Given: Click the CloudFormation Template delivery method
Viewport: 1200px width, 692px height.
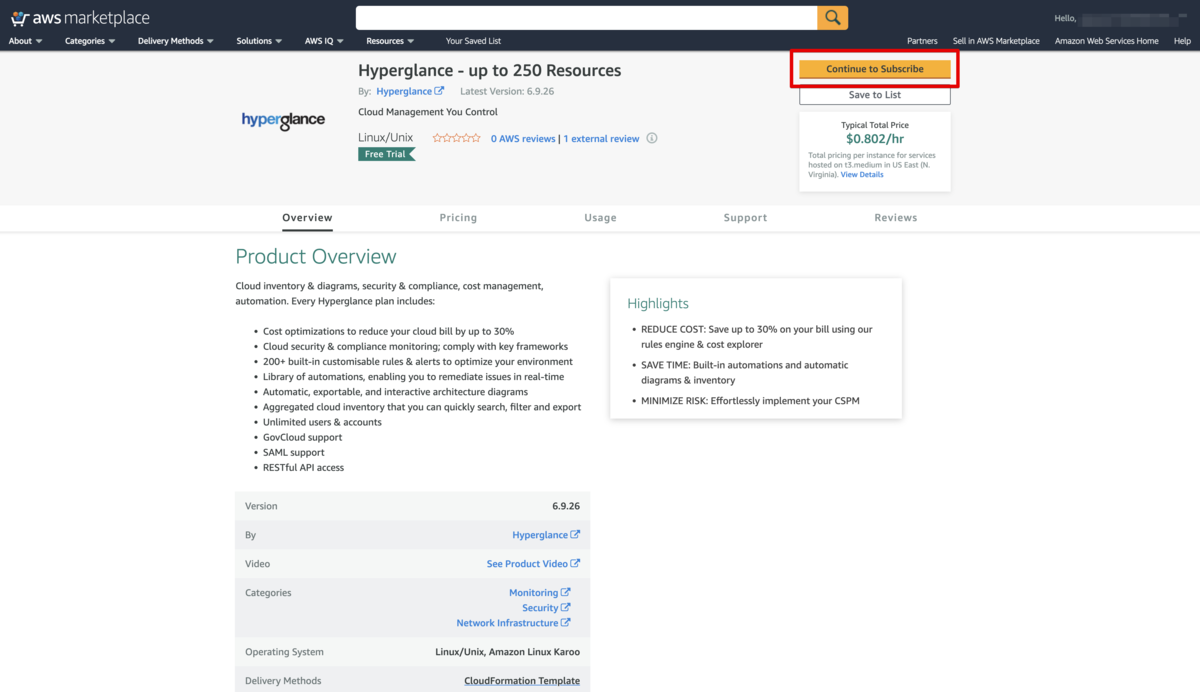Looking at the screenshot, I should 522,681.
